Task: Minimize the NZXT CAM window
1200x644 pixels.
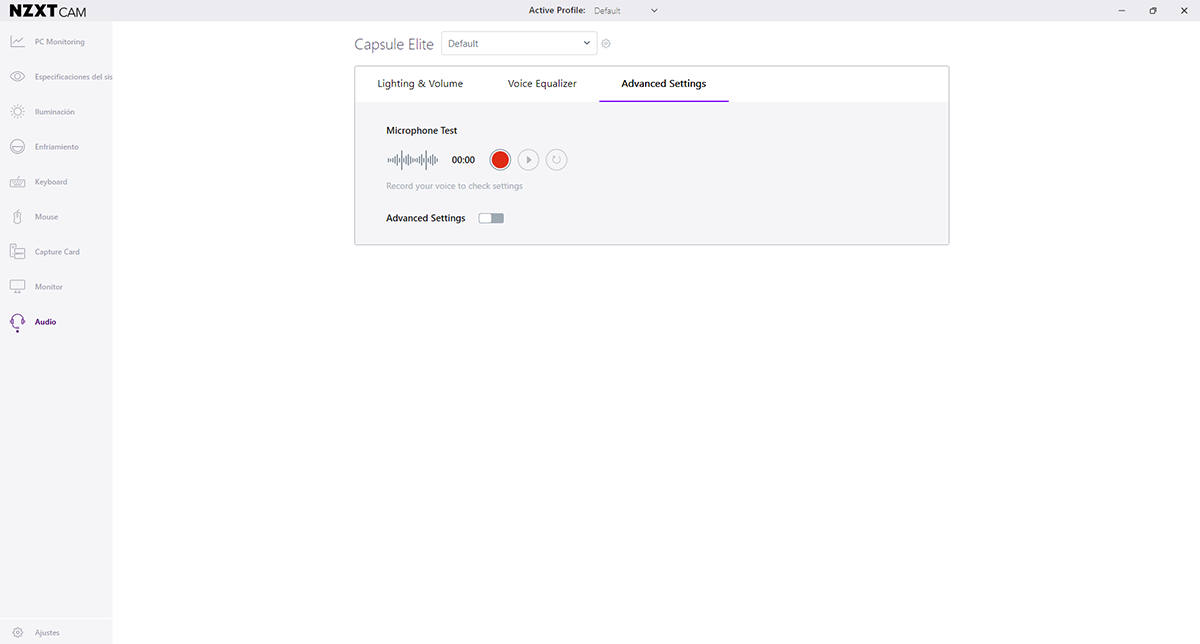Action: (1123, 11)
